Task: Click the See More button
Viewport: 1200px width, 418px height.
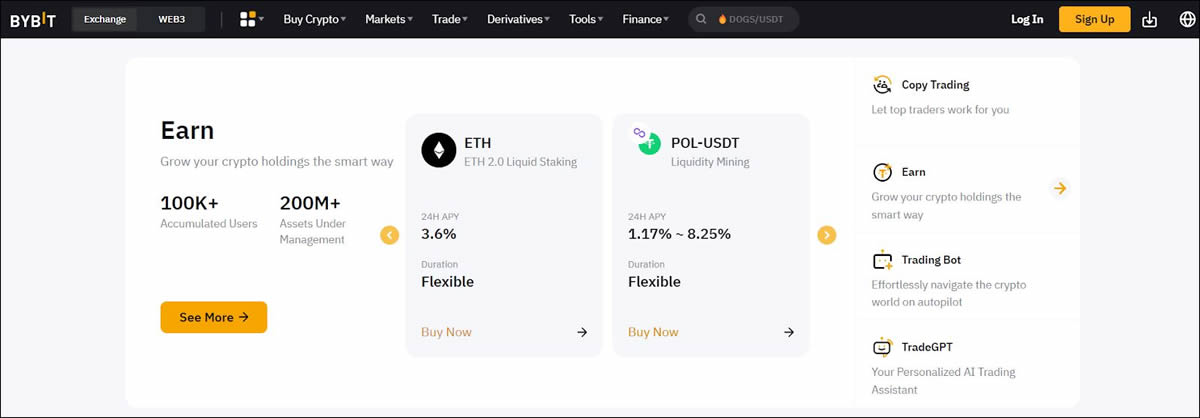Action: coord(213,317)
